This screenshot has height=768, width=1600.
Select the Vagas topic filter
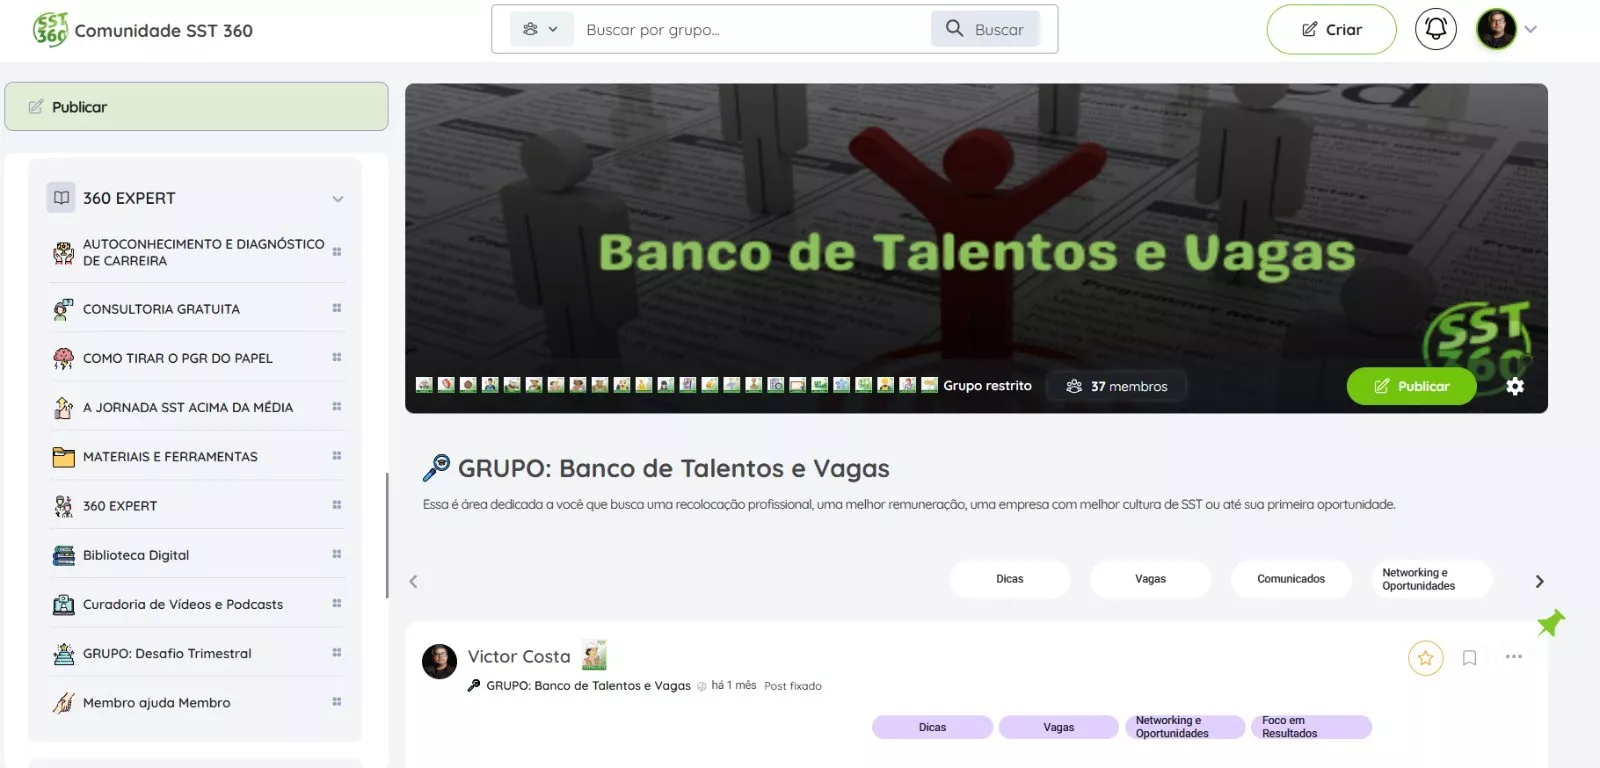coord(1150,579)
